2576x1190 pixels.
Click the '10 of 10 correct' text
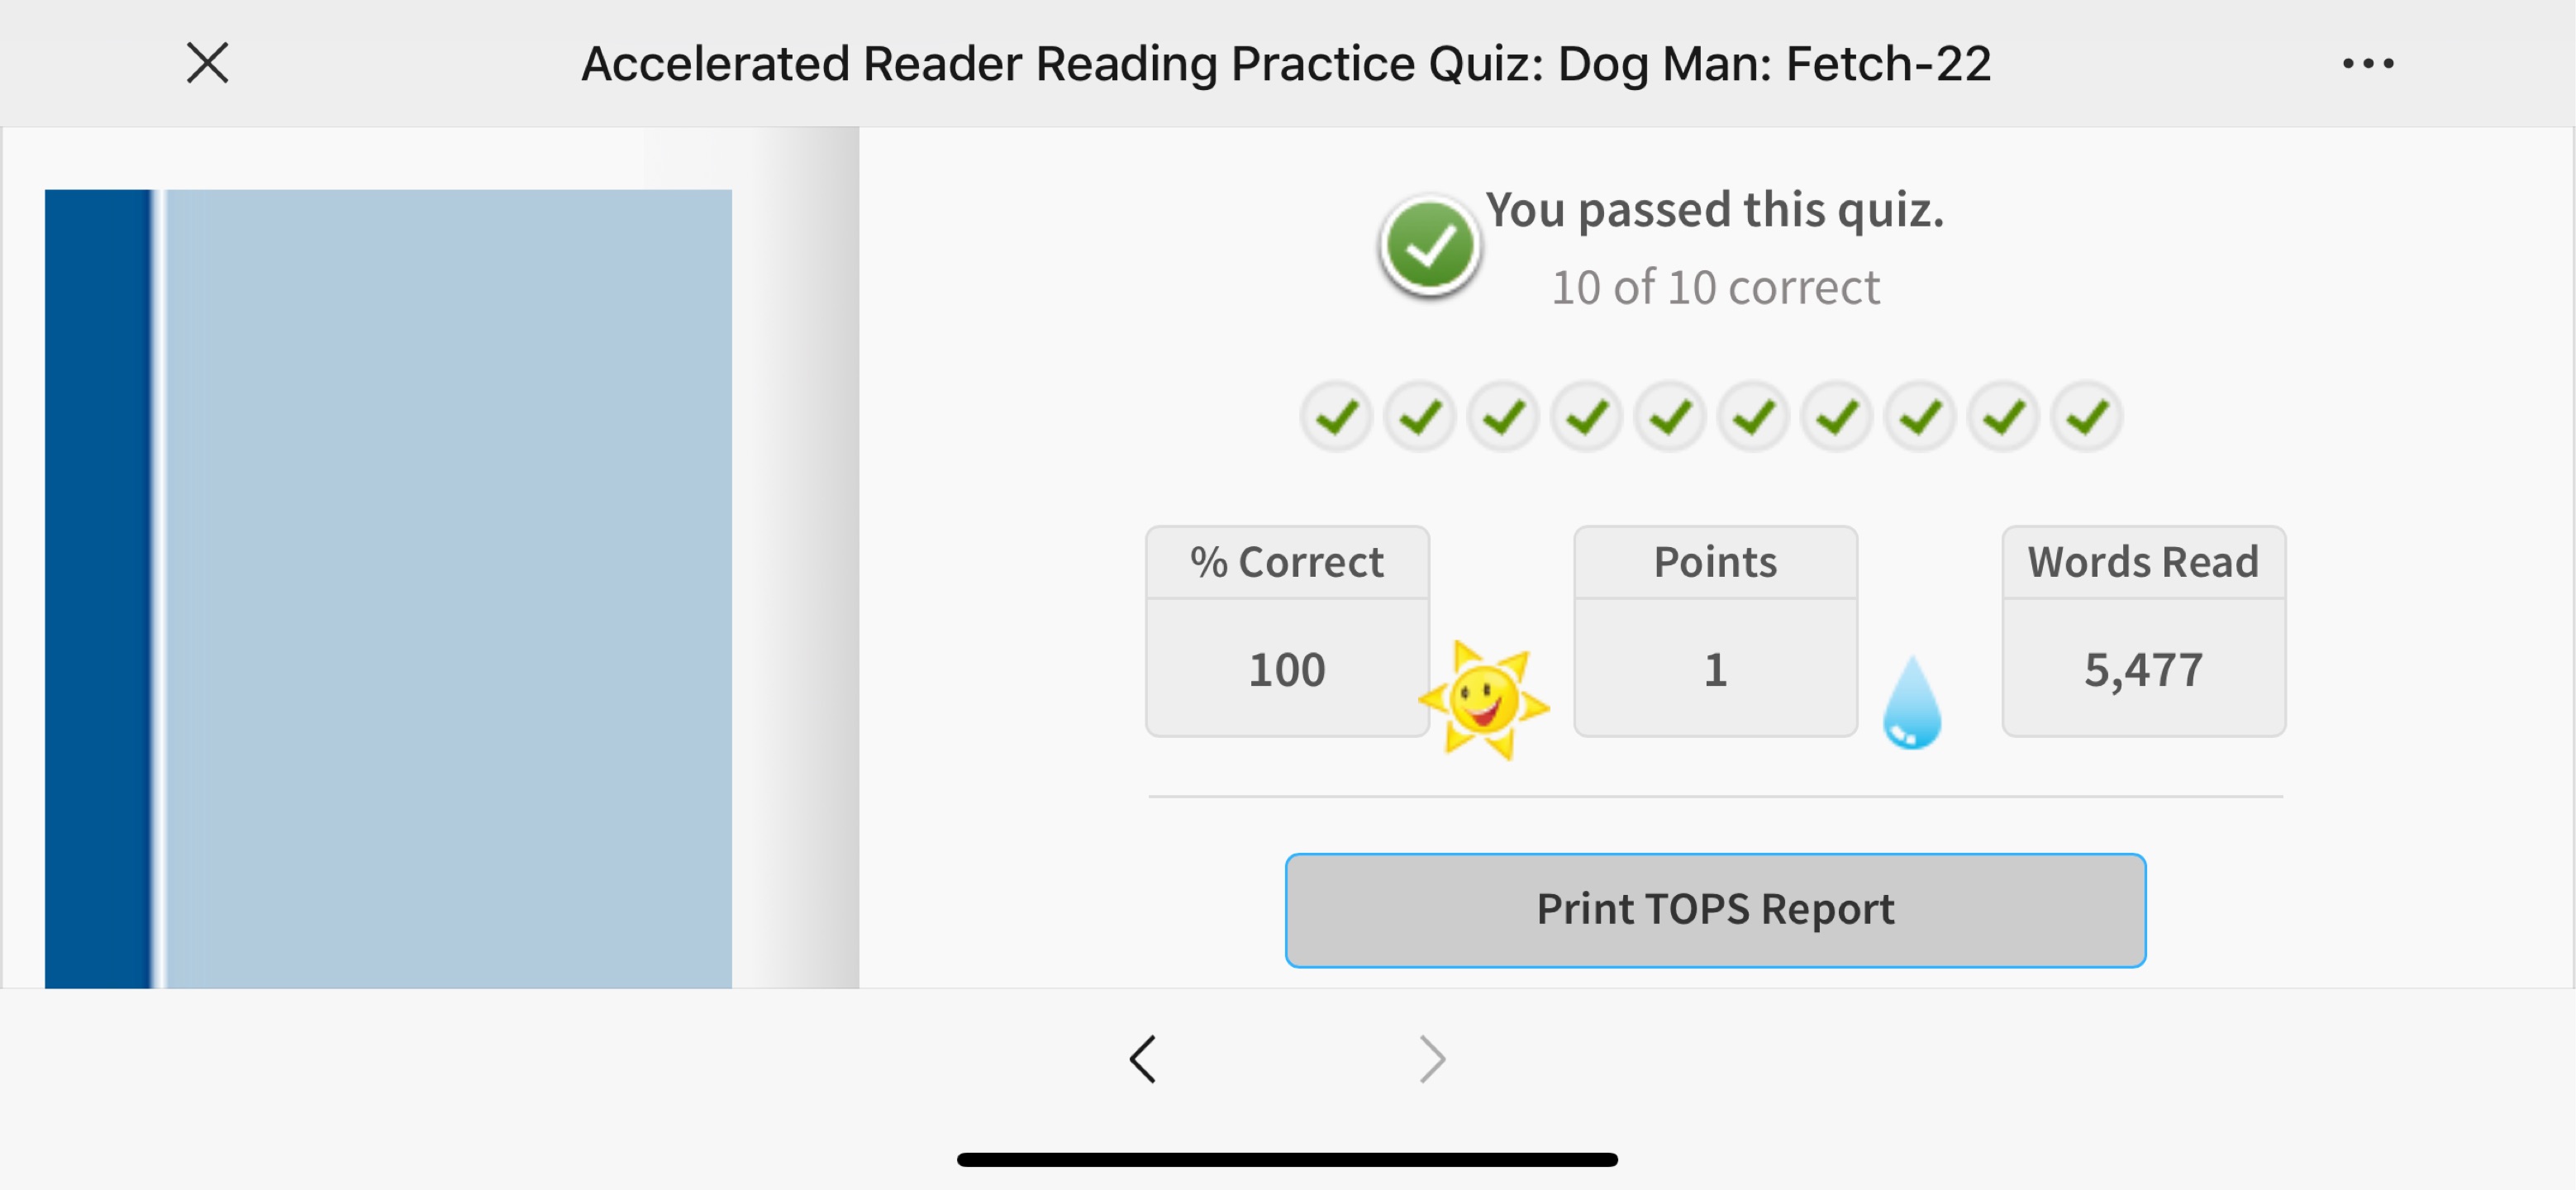click(1715, 288)
